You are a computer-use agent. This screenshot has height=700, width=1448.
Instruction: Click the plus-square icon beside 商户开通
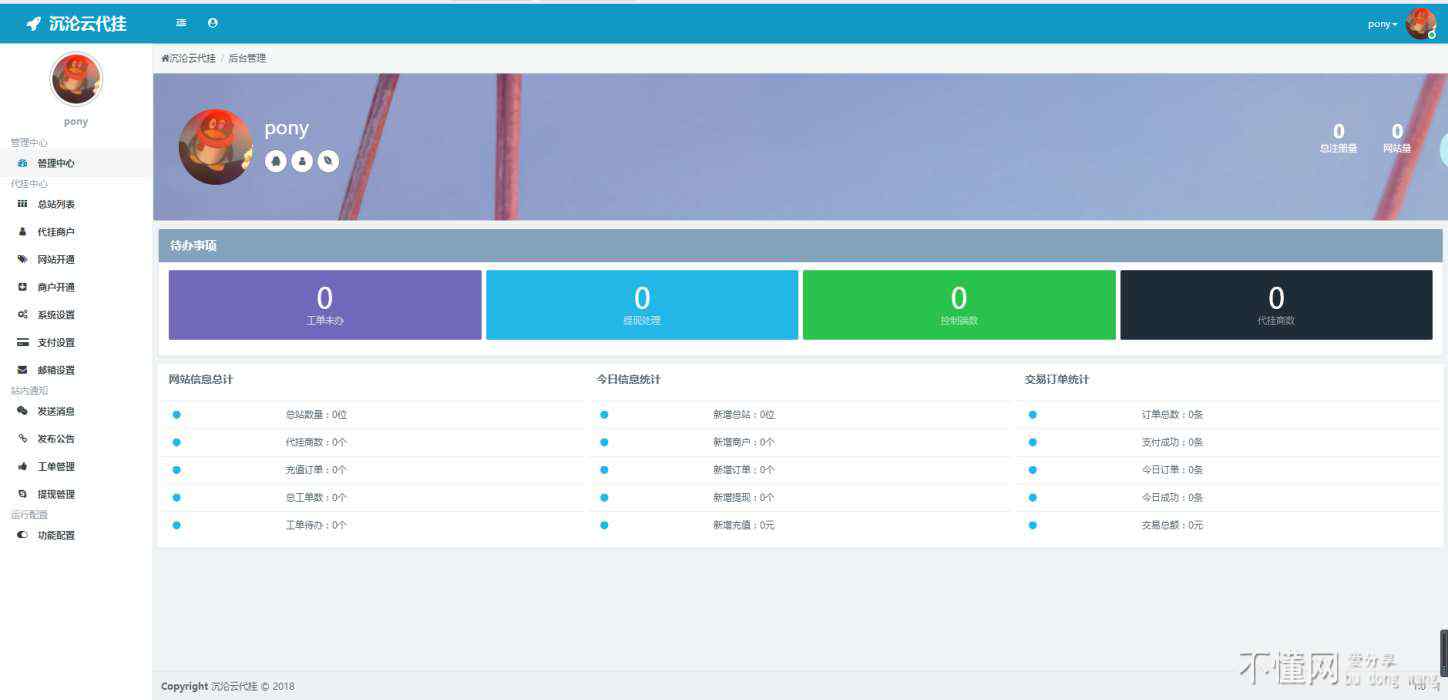[x=22, y=287]
